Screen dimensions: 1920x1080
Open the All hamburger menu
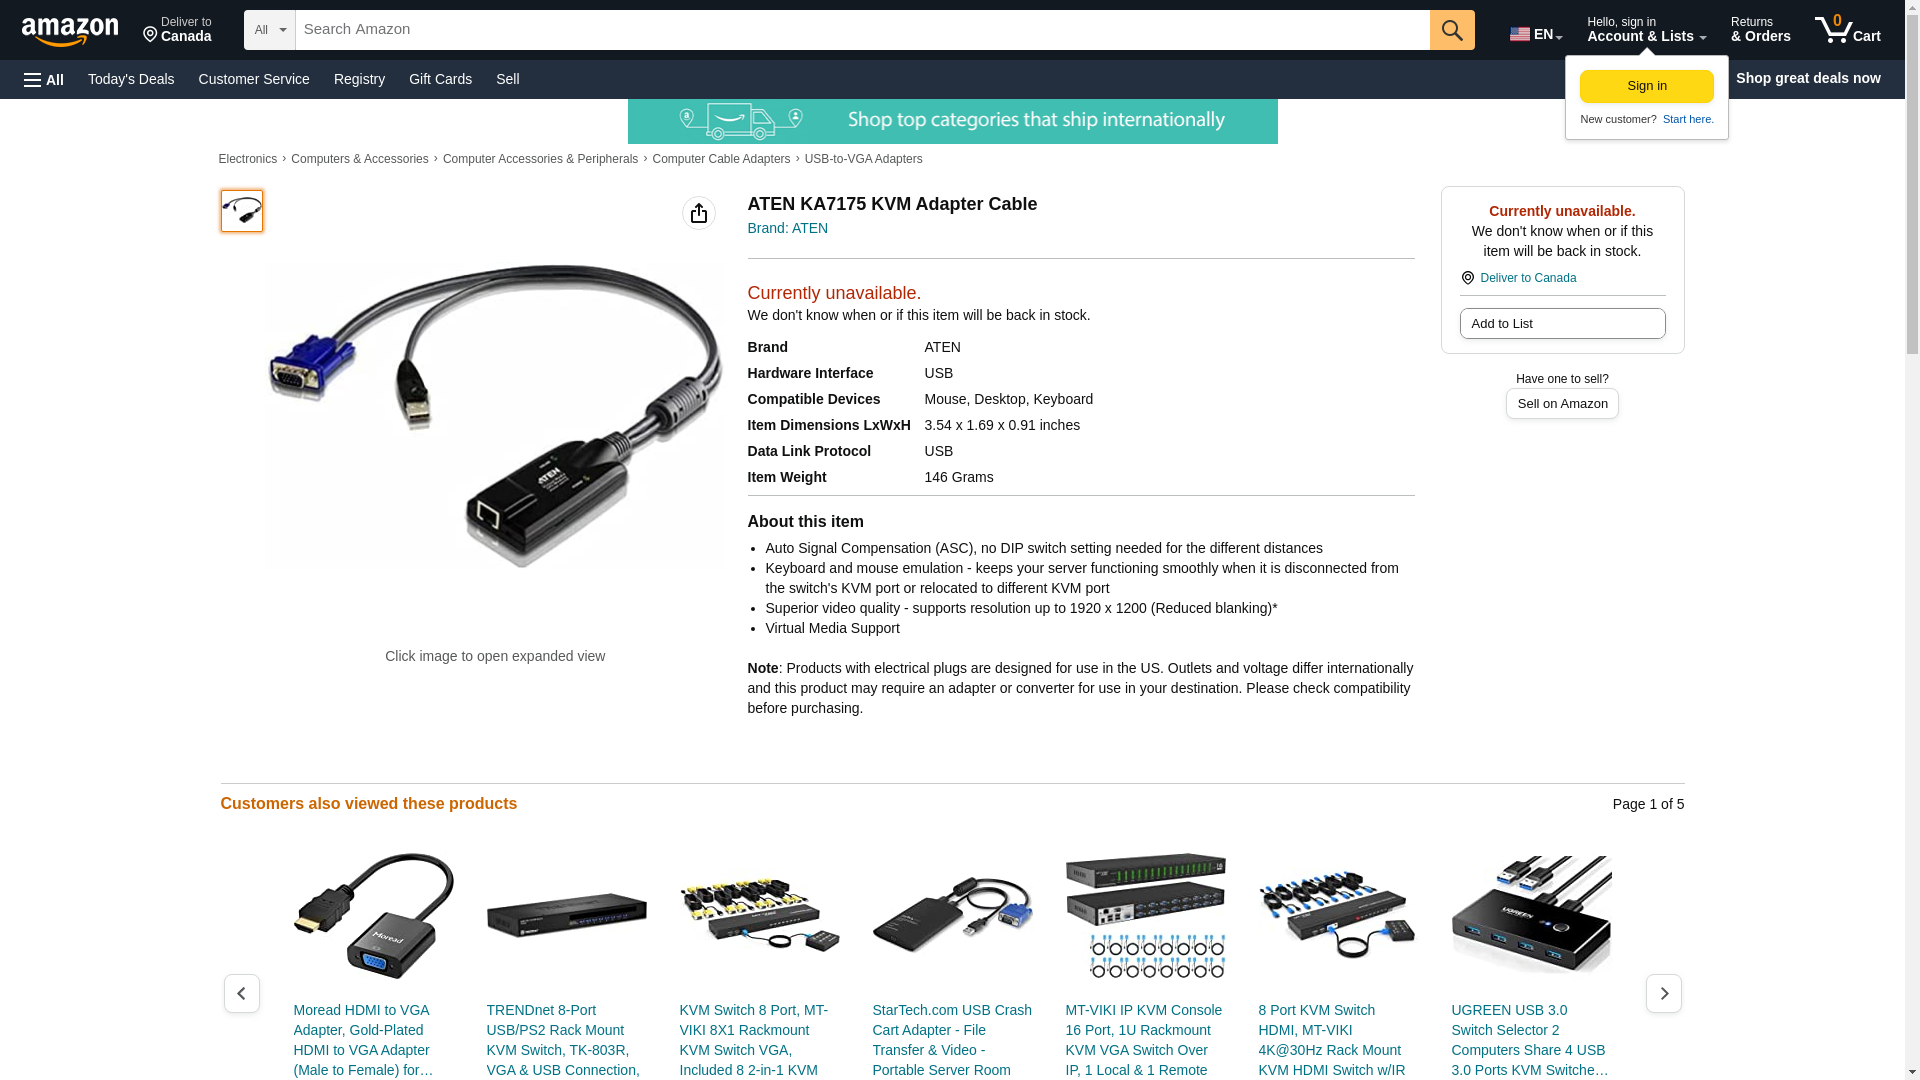tap(44, 79)
